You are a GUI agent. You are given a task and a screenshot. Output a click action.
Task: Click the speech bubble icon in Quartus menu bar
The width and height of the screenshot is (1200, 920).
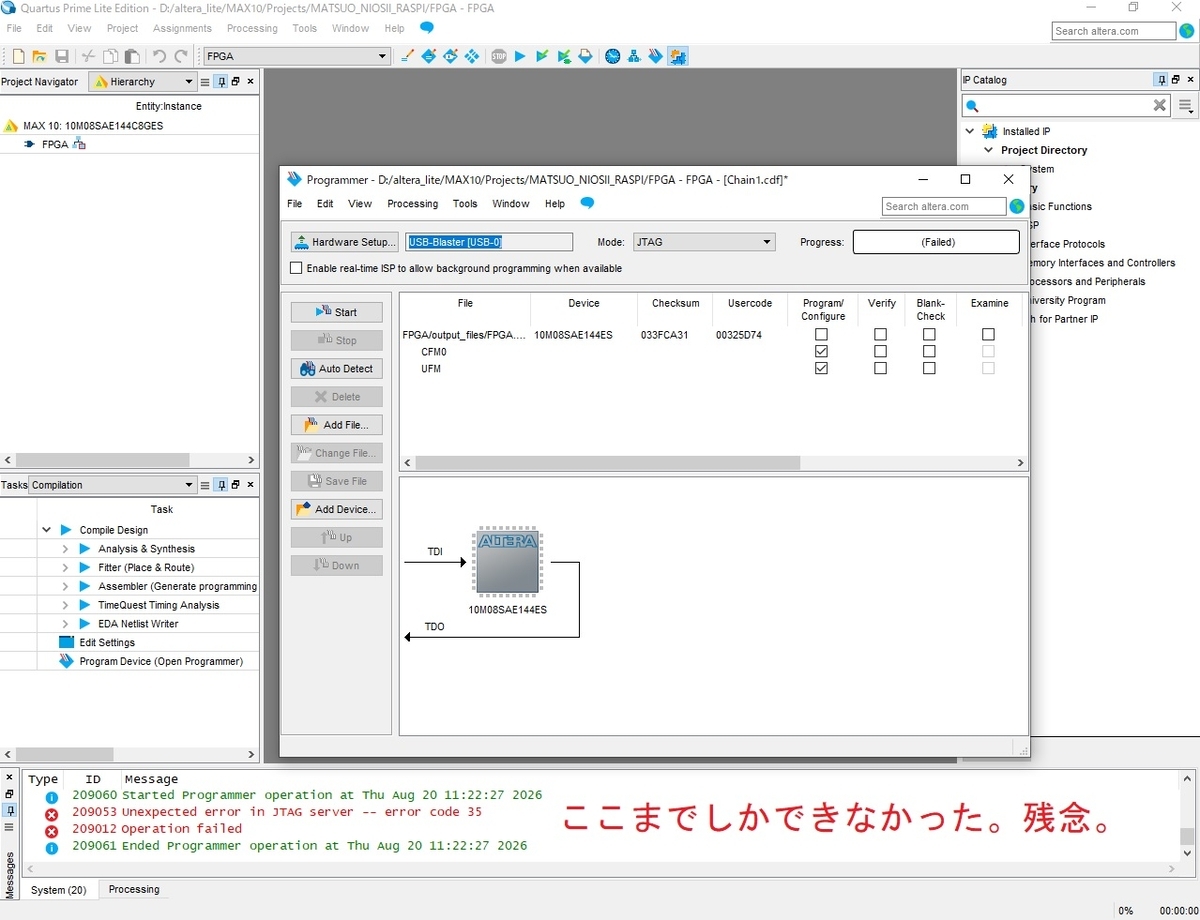coord(427,27)
